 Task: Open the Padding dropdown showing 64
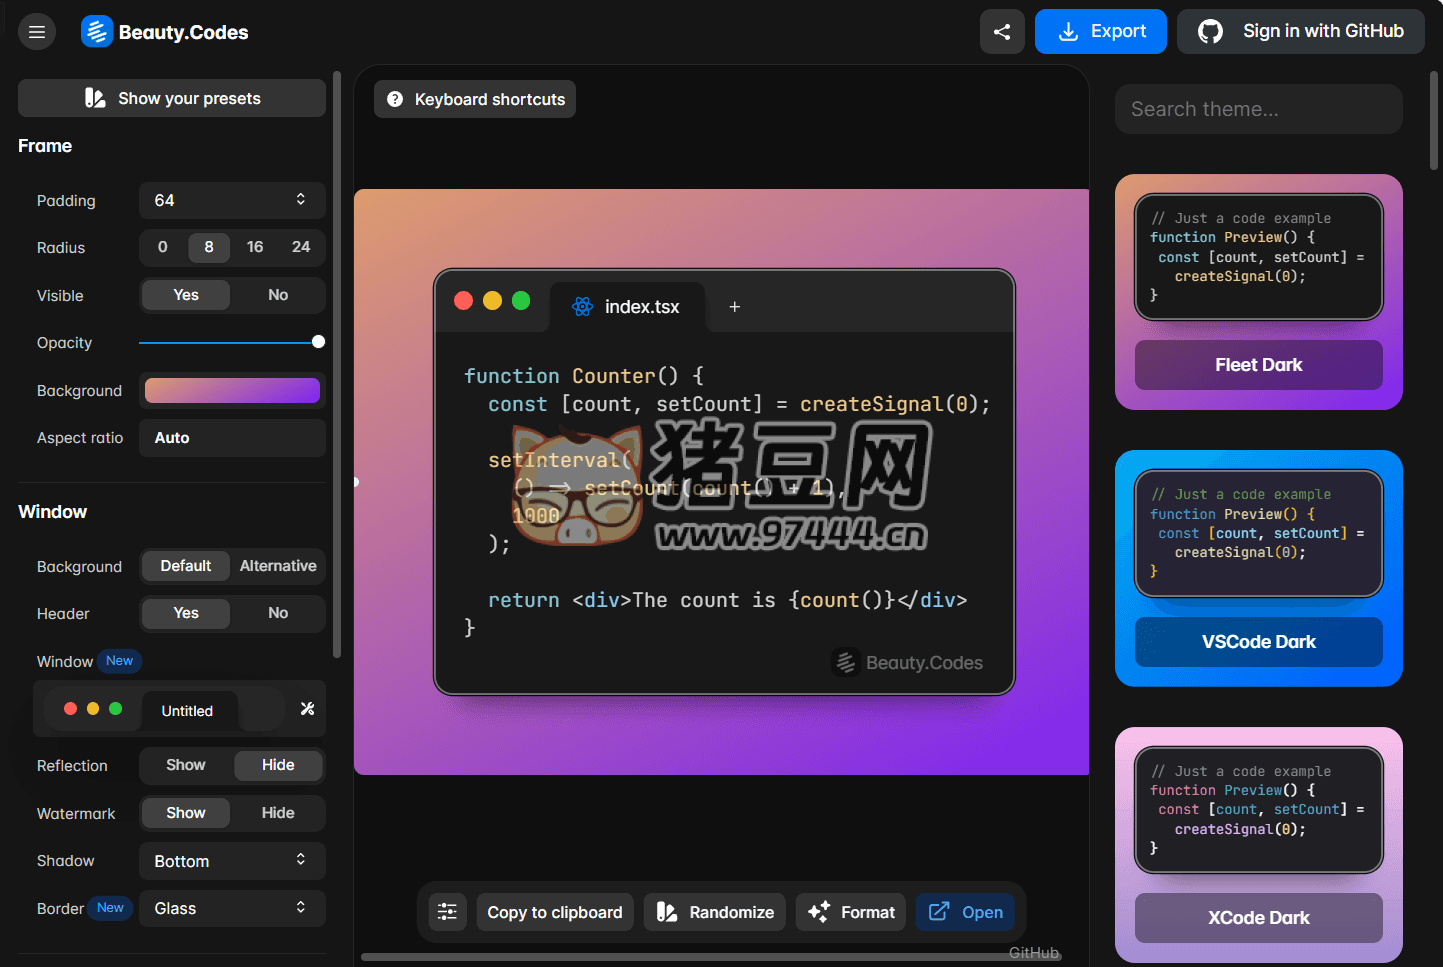tap(231, 200)
